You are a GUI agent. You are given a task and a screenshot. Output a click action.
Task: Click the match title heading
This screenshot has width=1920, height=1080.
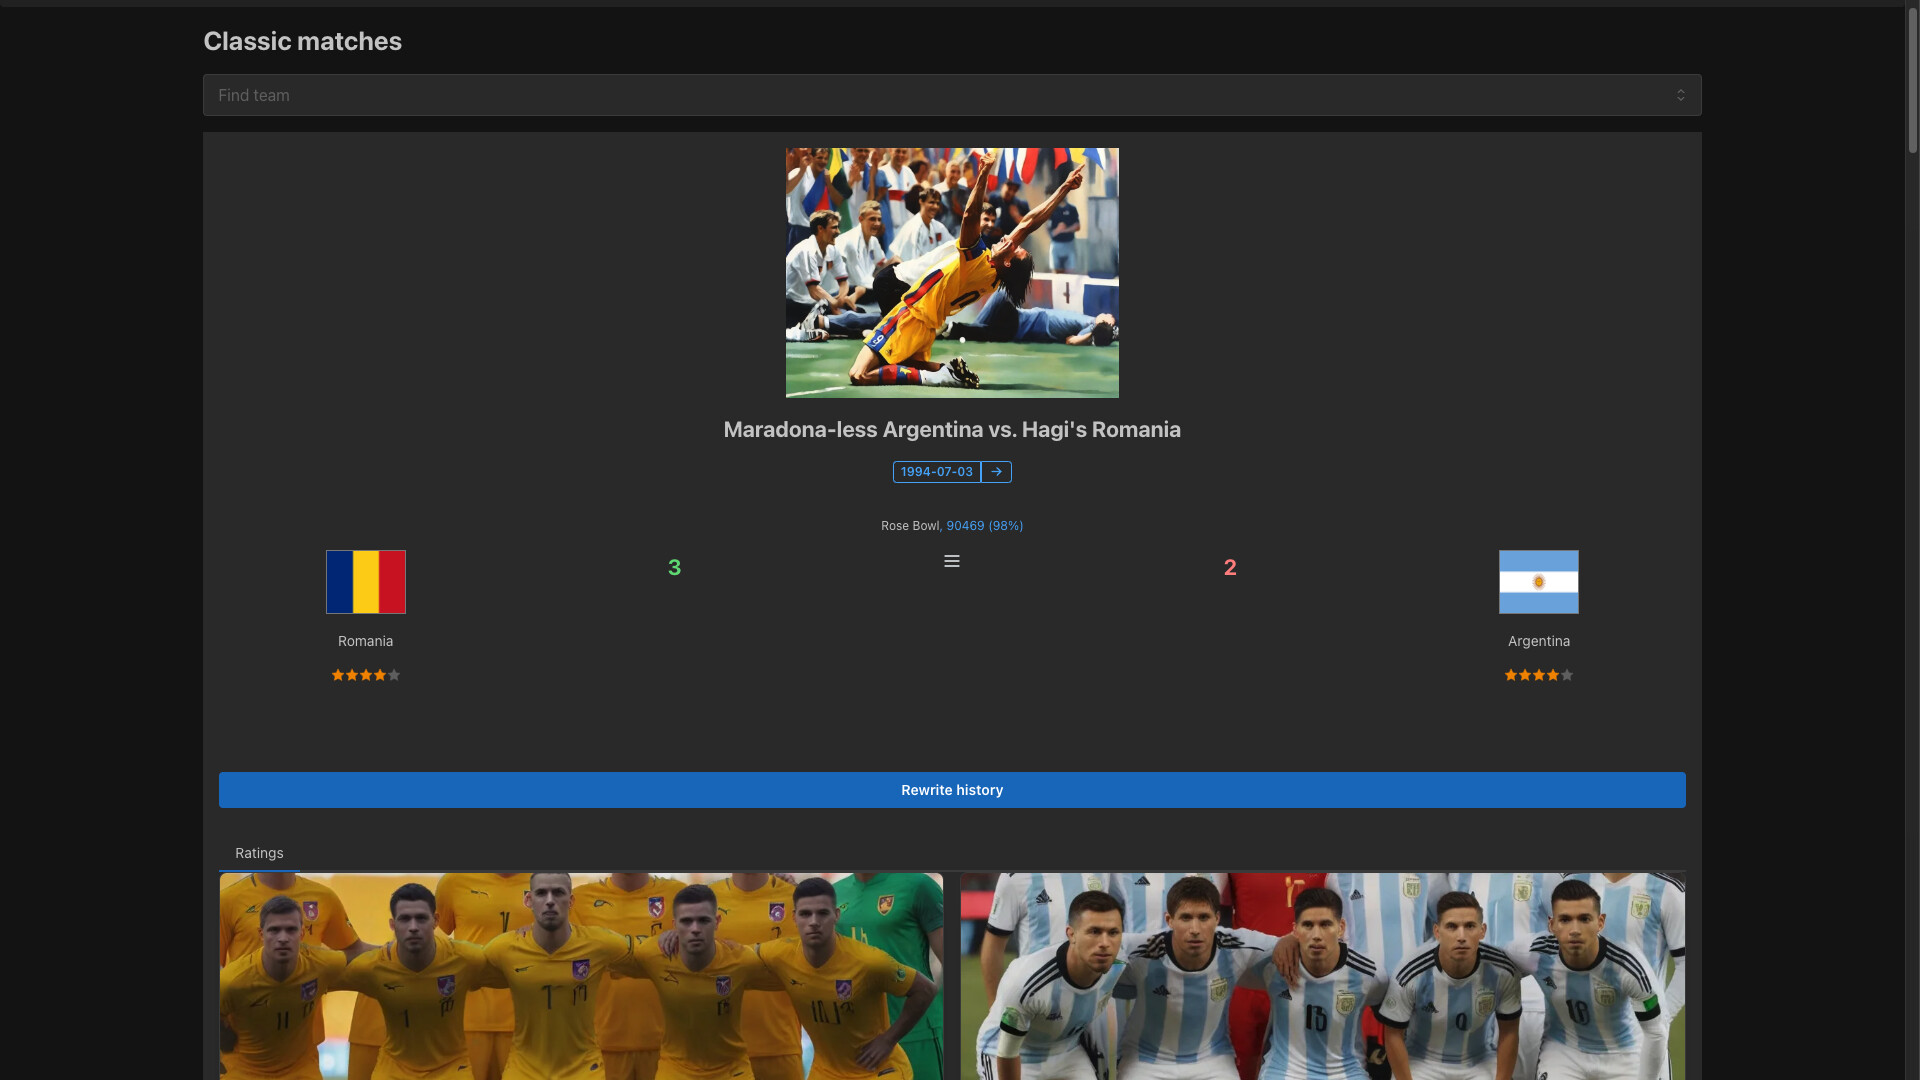click(952, 430)
